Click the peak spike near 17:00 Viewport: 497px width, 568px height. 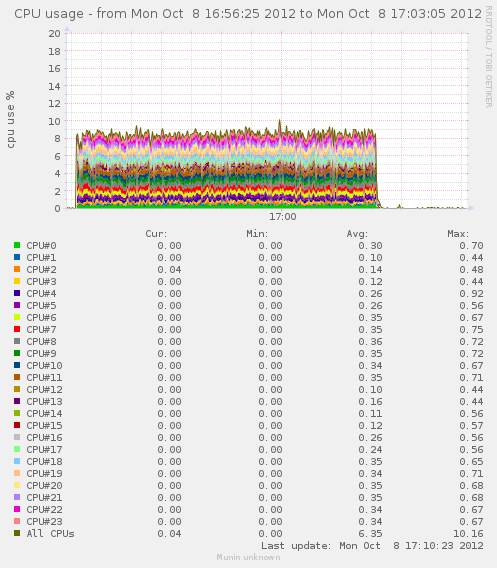point(280,122)
